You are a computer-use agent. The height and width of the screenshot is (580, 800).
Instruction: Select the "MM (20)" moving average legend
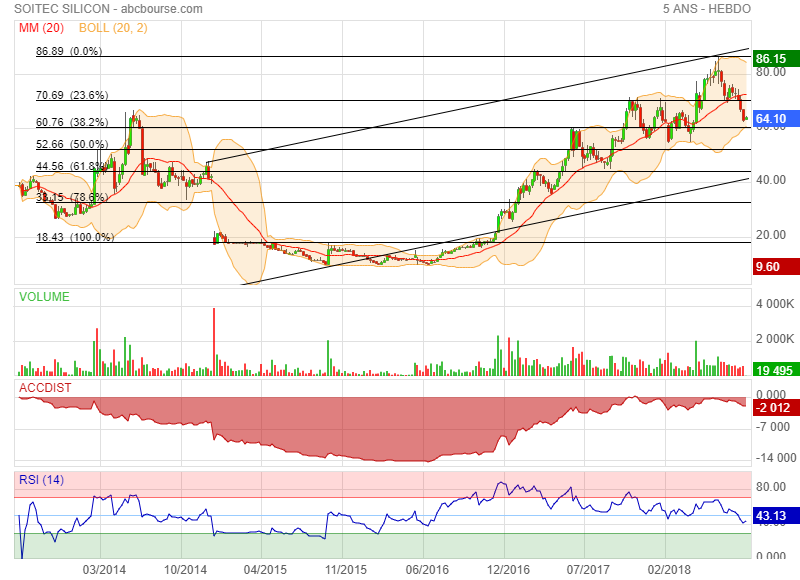(x=41, y=28)
